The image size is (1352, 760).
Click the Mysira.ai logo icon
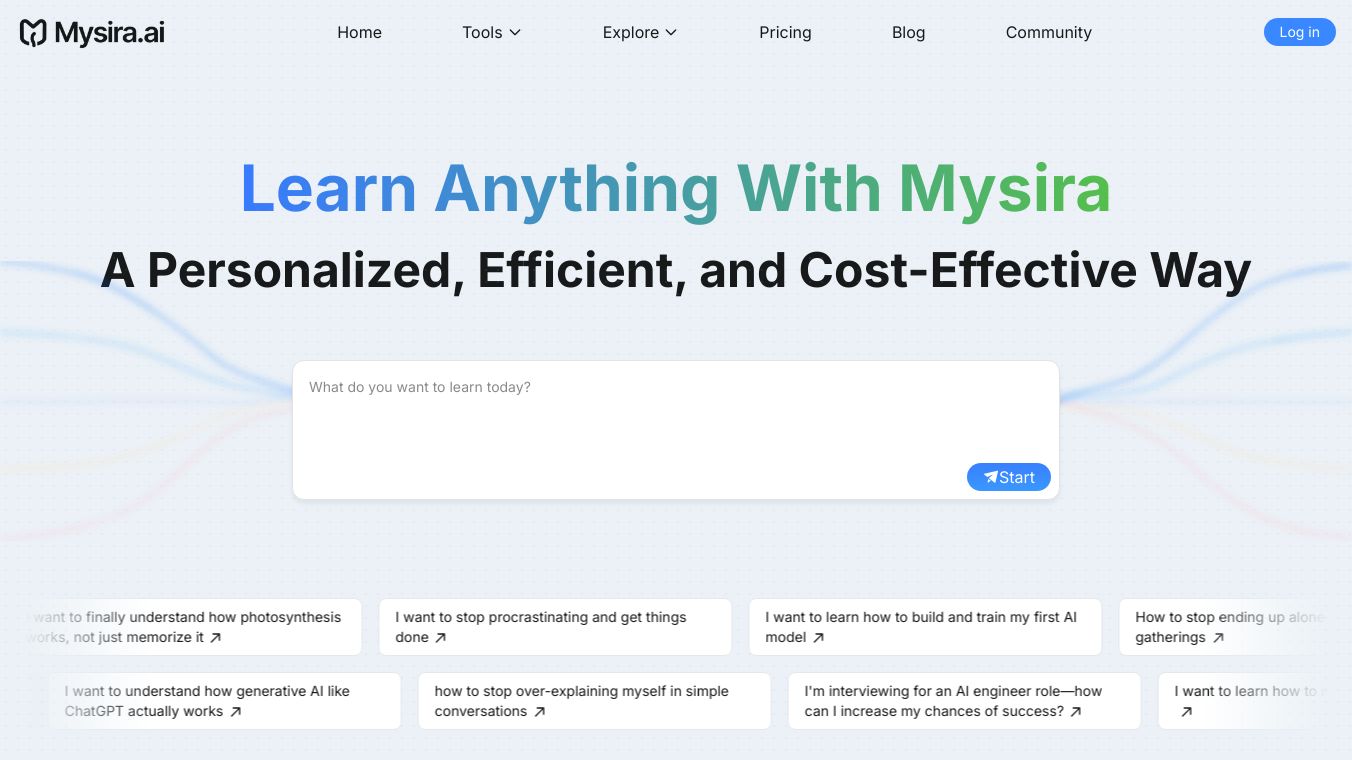[33, 33]
